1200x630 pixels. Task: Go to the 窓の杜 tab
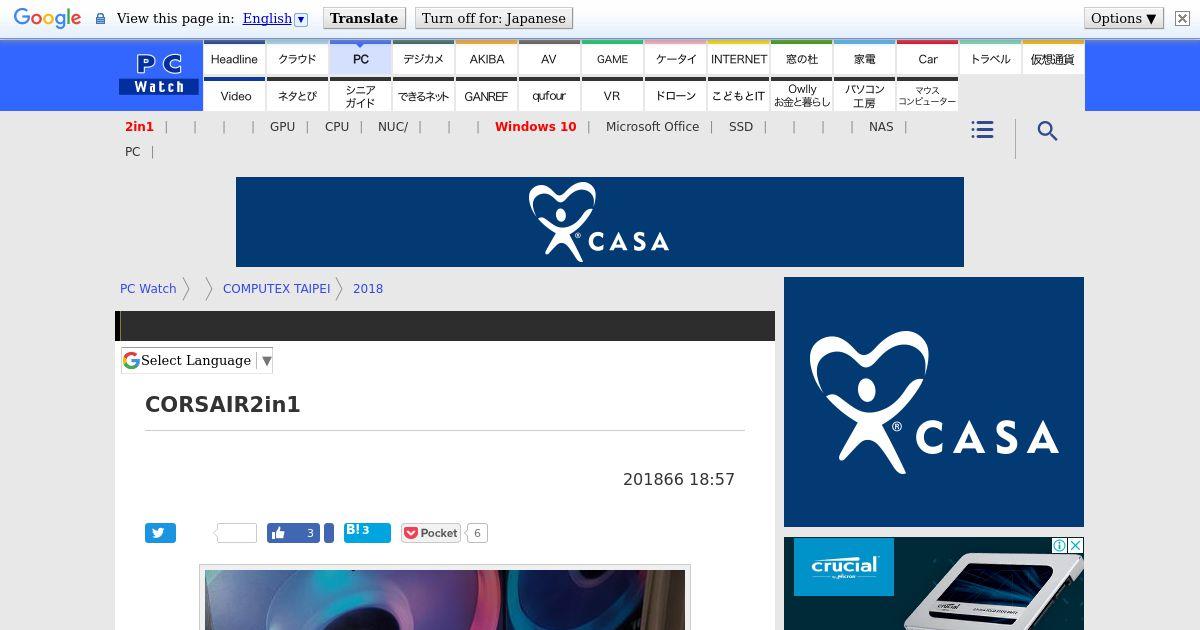click(x=802, y=59)
